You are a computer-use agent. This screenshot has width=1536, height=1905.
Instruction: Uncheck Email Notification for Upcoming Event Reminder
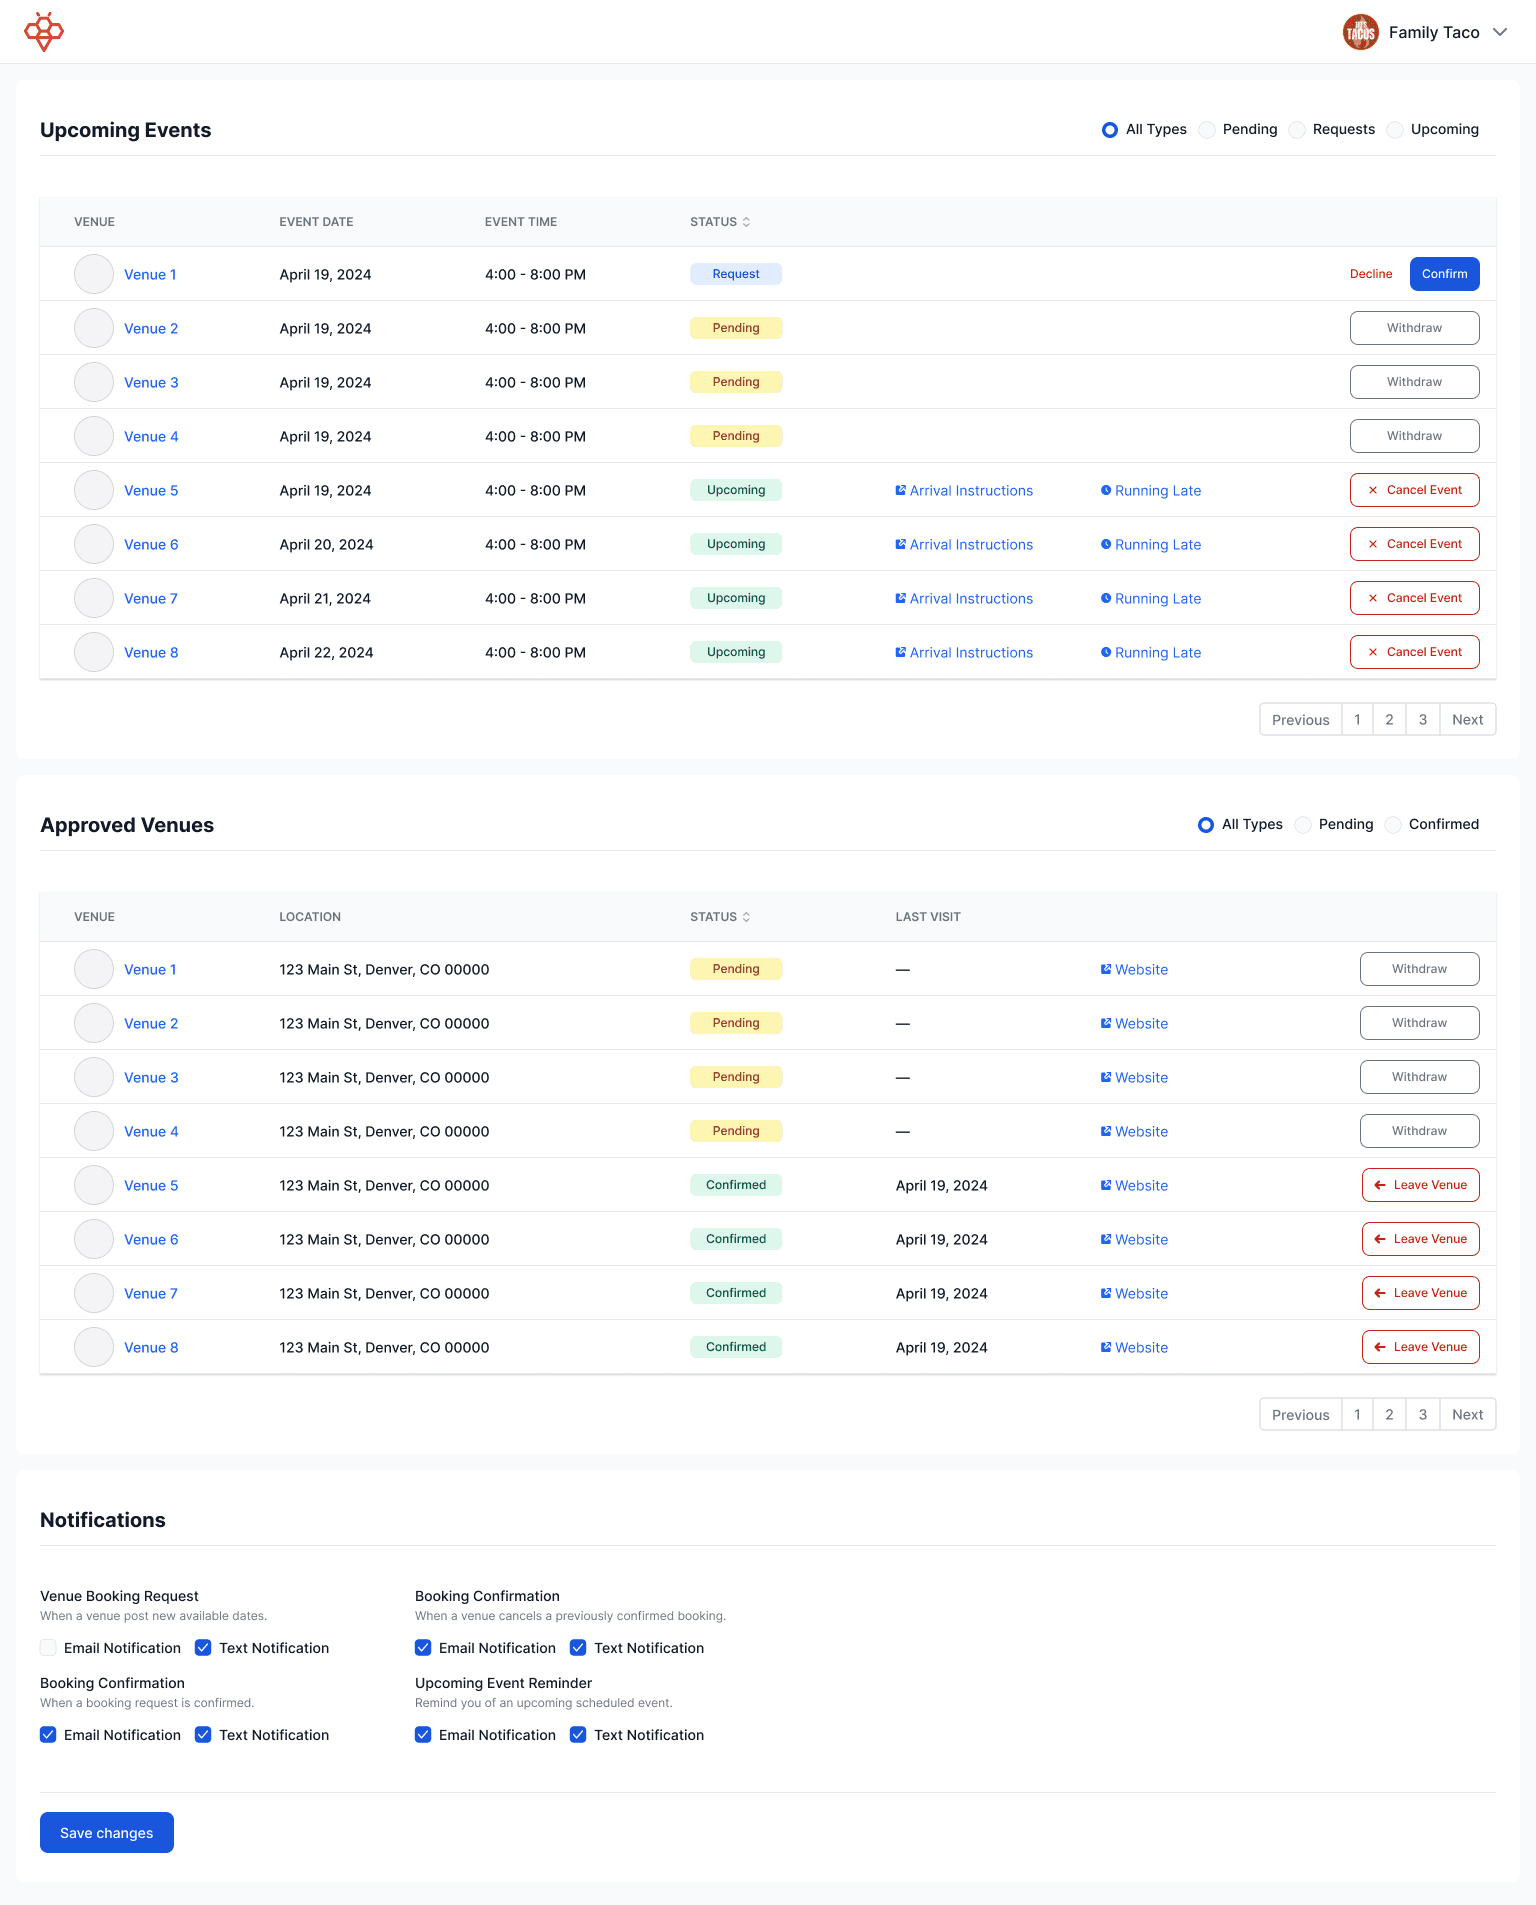click(423, 1735)
